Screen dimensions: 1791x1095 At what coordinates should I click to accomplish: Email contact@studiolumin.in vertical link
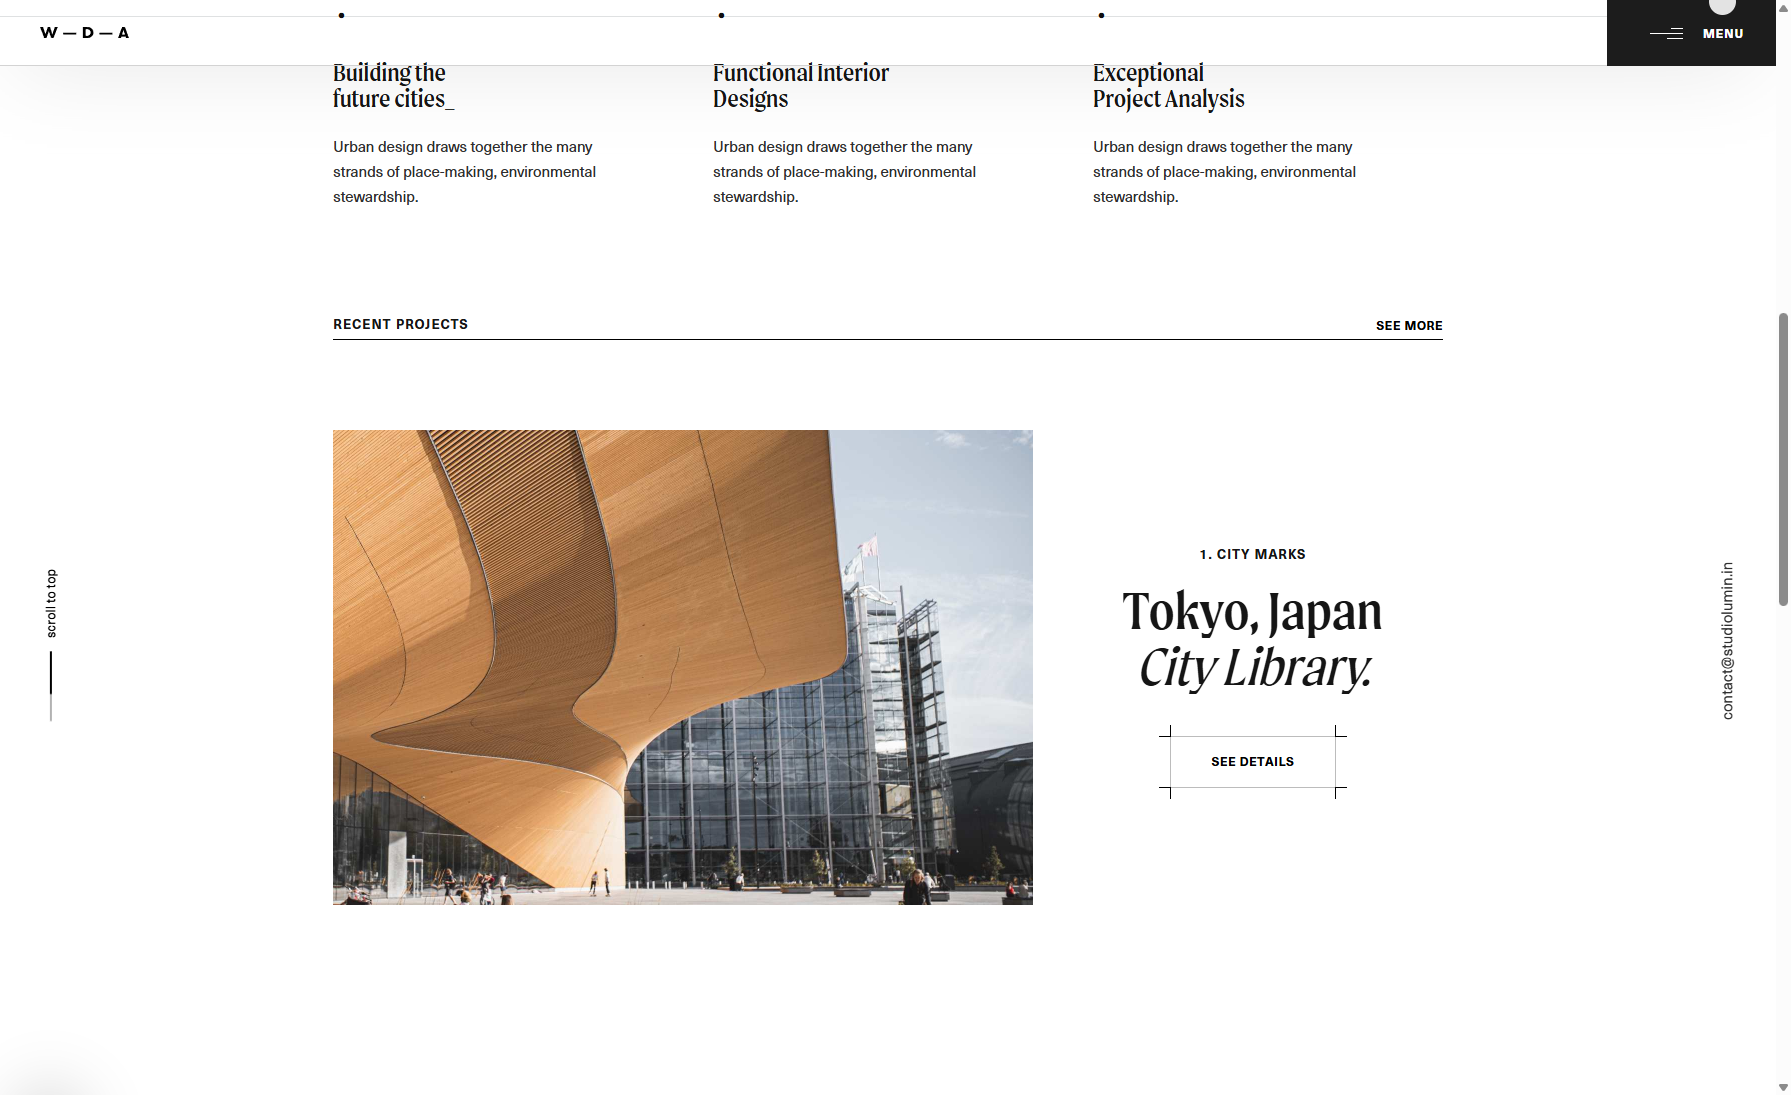tap(1727, 641)
